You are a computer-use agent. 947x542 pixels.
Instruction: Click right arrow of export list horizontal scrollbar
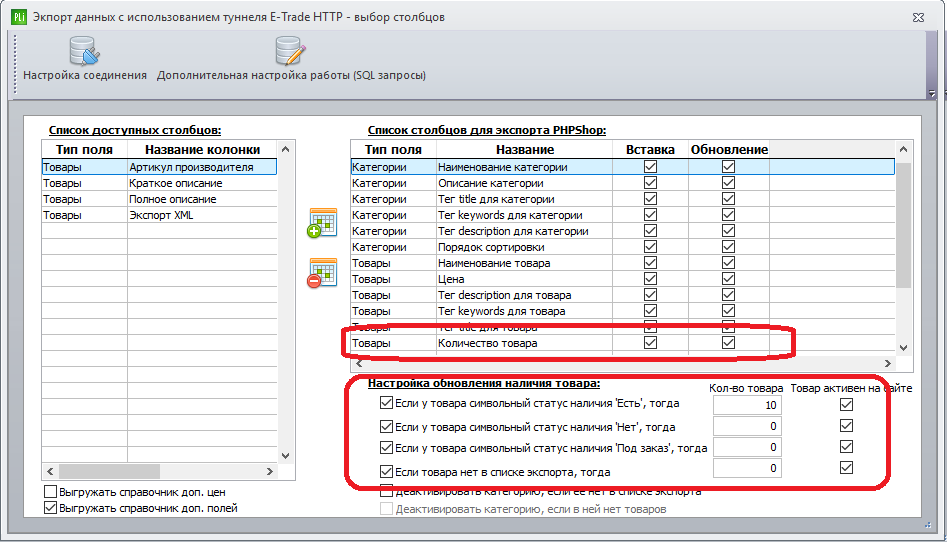[x=888, y=363]
